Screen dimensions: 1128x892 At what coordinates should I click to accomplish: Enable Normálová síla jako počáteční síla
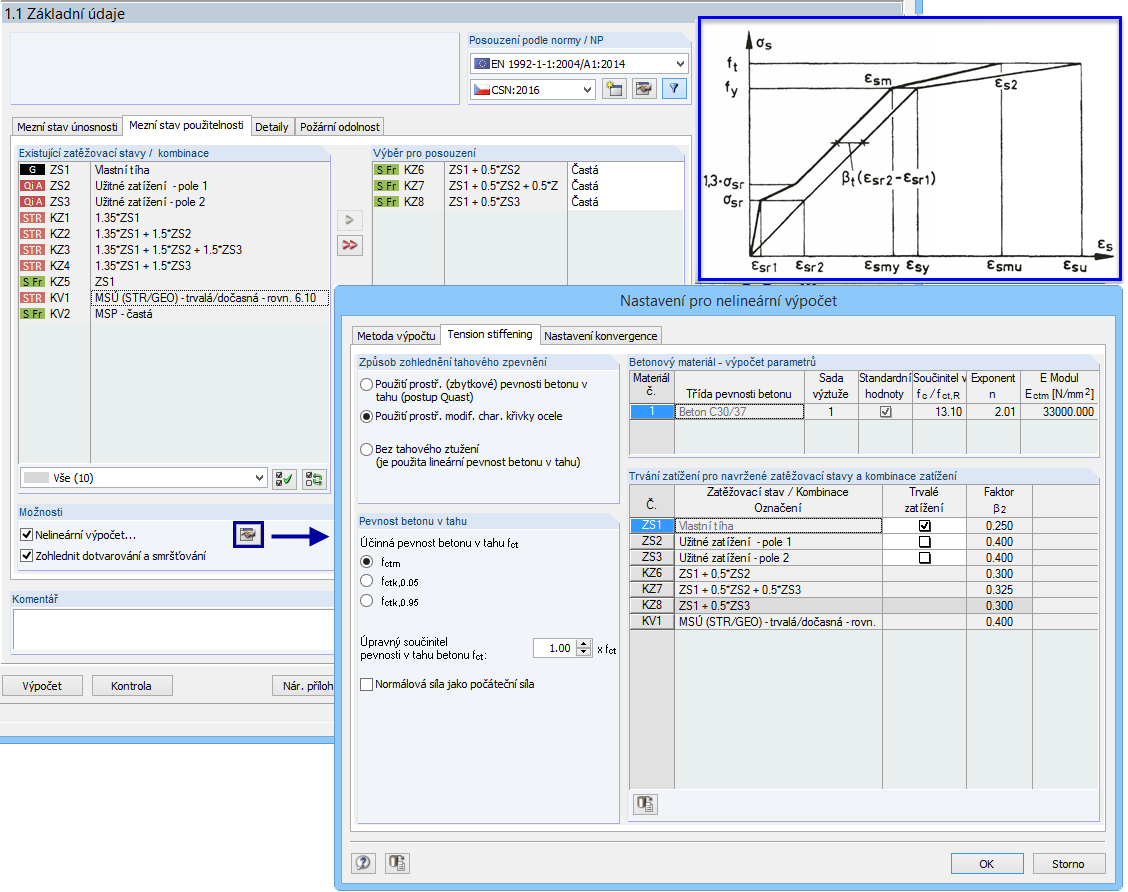click(367, 685)
